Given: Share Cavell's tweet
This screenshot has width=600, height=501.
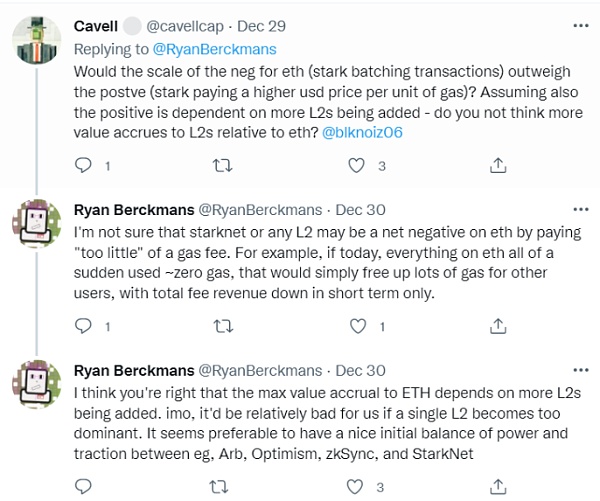Looking at the screenshot, I should tap(497, 164).
